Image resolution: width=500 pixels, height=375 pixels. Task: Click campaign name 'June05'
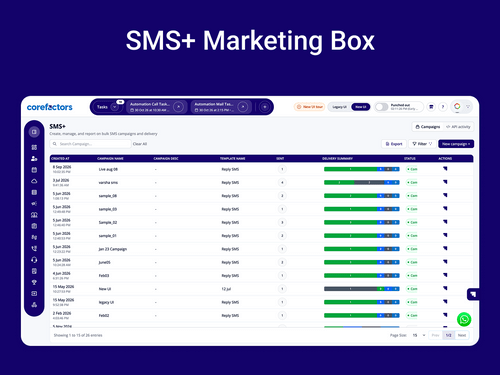(104, 262)
